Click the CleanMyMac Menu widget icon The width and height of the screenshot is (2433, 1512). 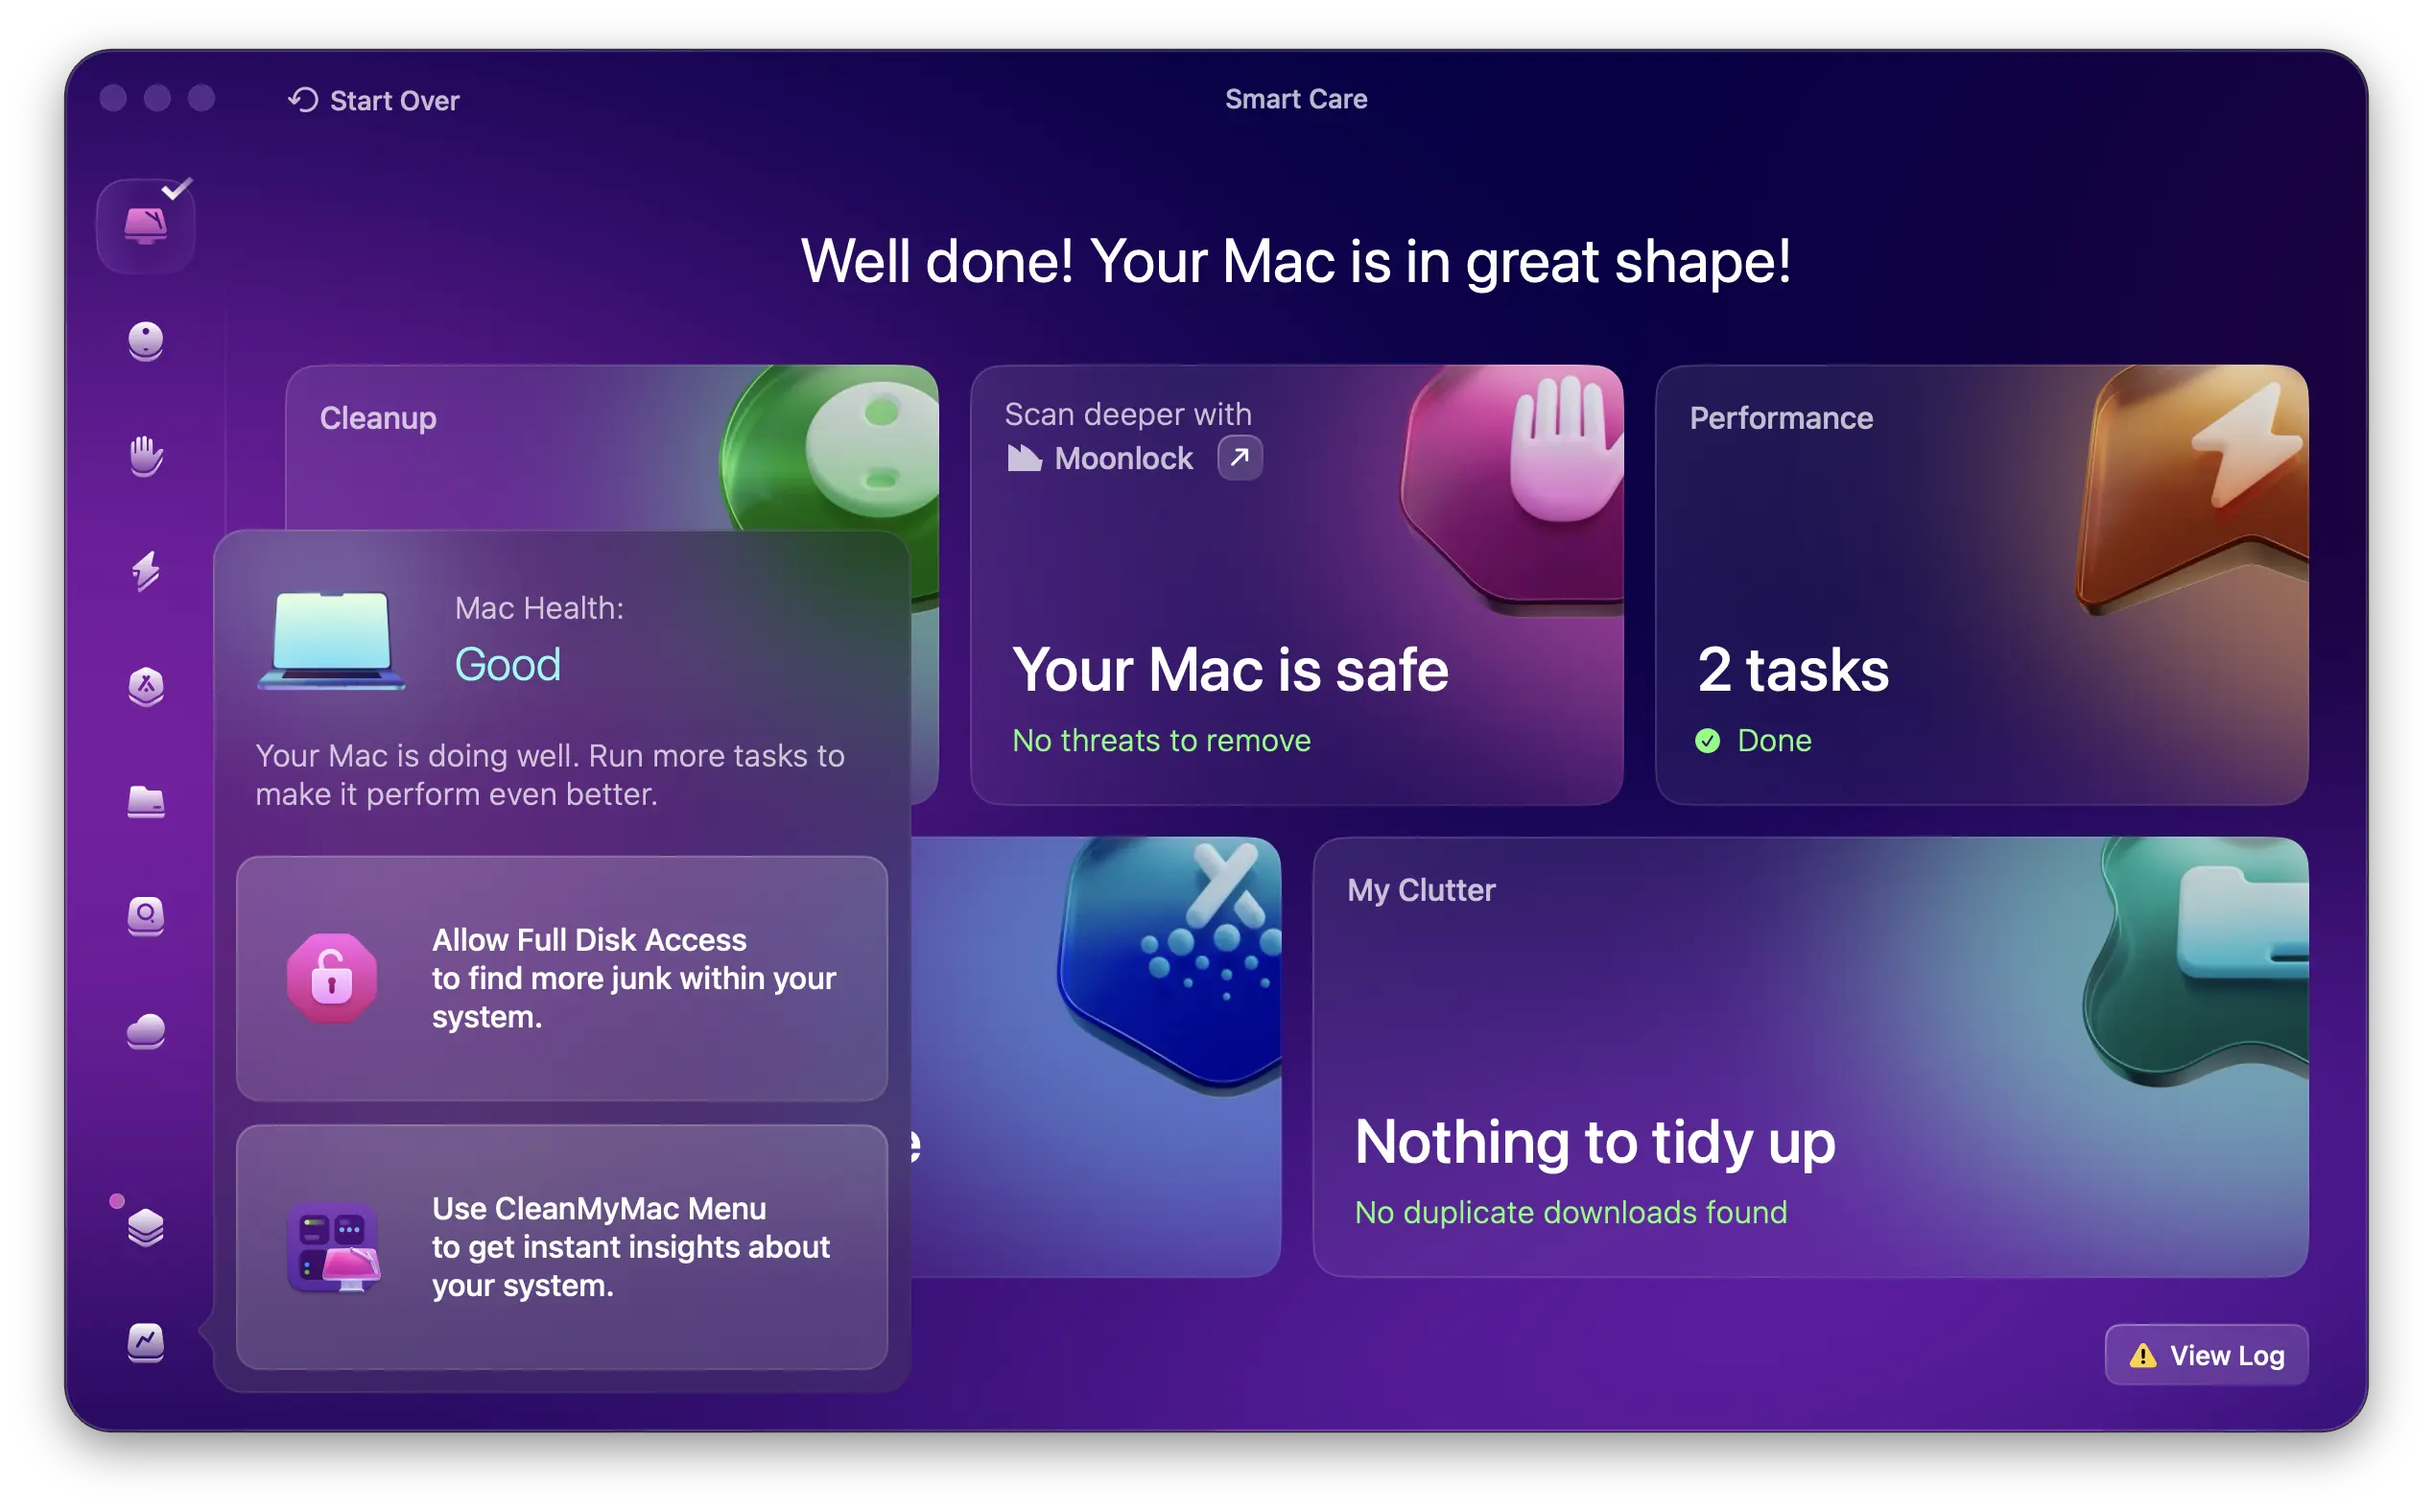(333, 1247)
